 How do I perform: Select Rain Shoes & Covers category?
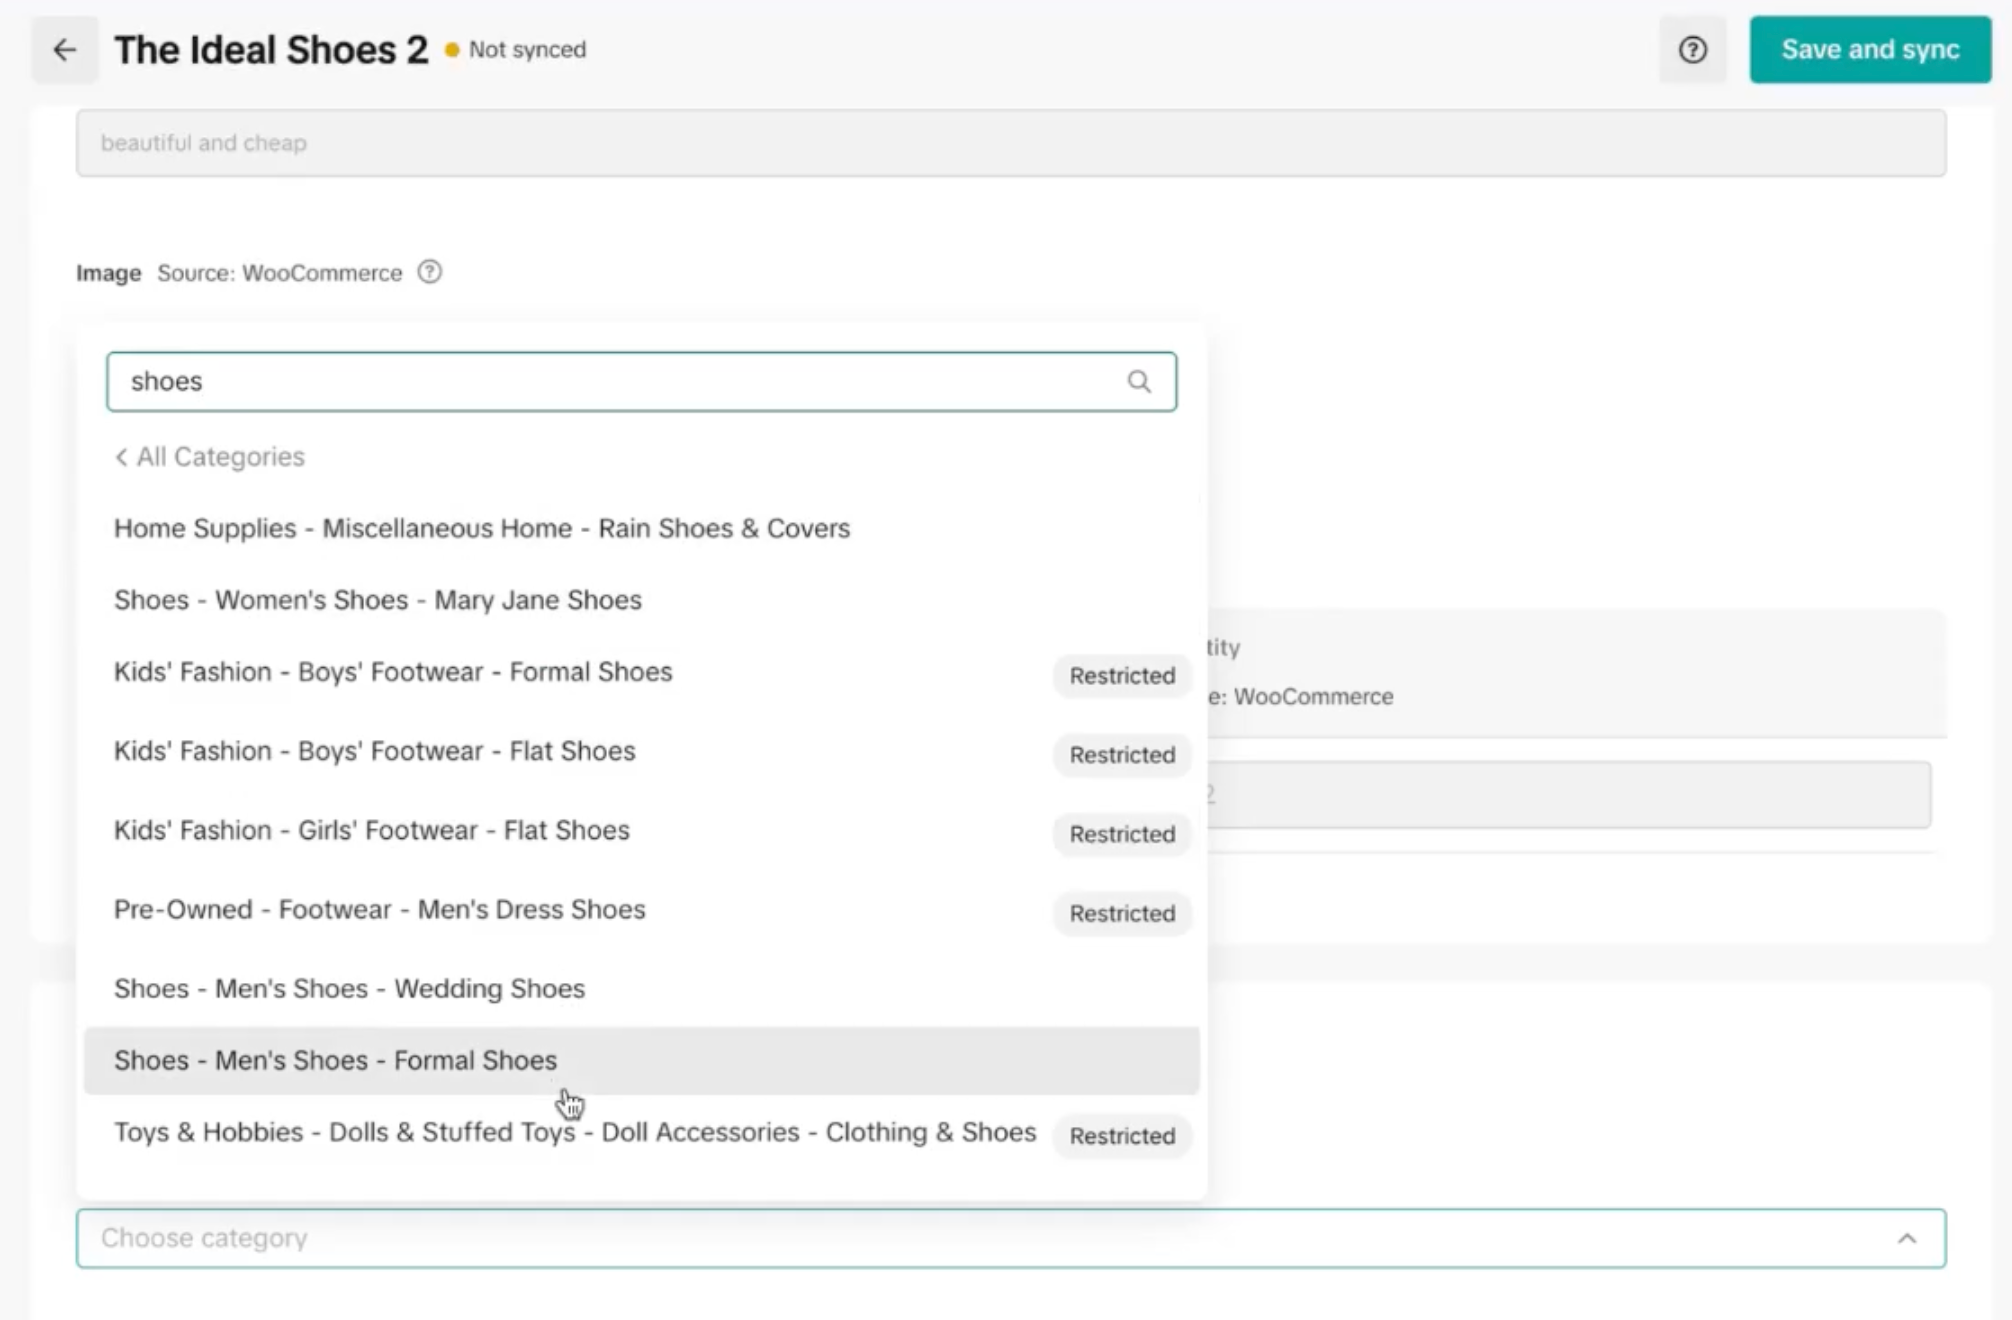click(482, 529)
